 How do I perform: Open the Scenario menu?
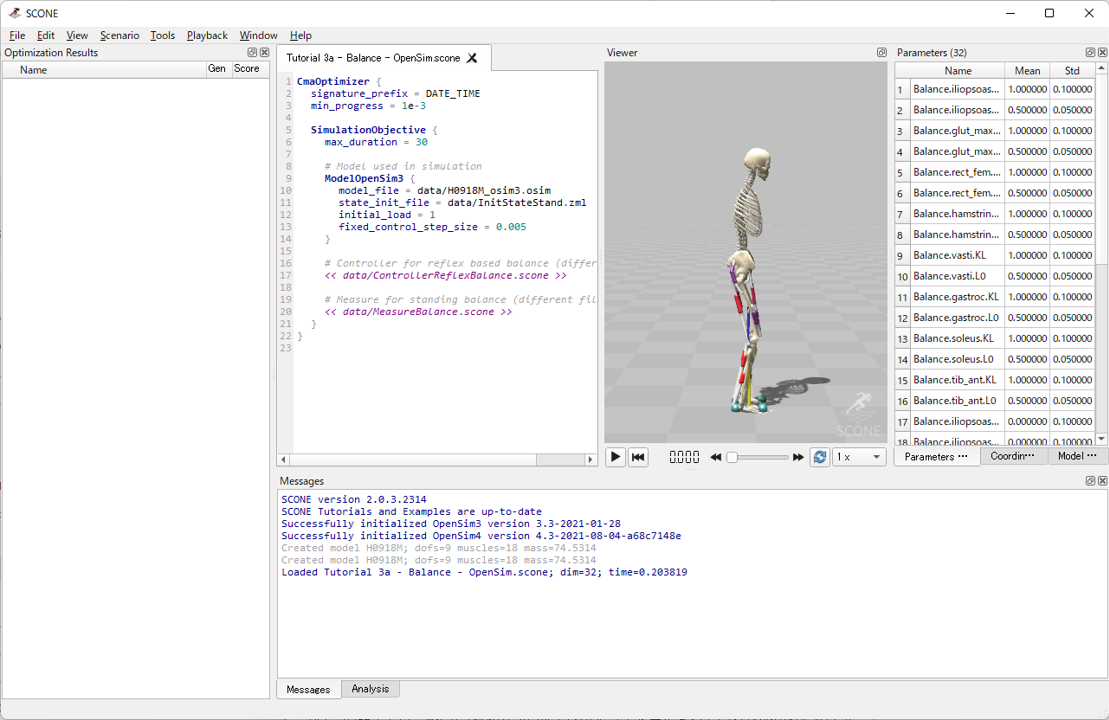coord(119,35)
